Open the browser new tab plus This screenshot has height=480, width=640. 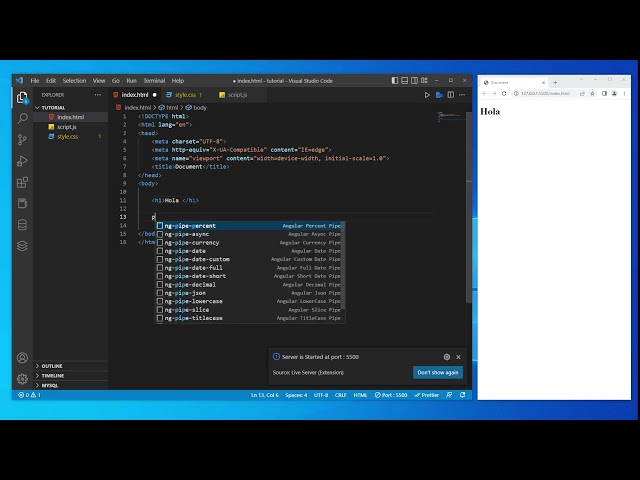[x=555, y=82]
